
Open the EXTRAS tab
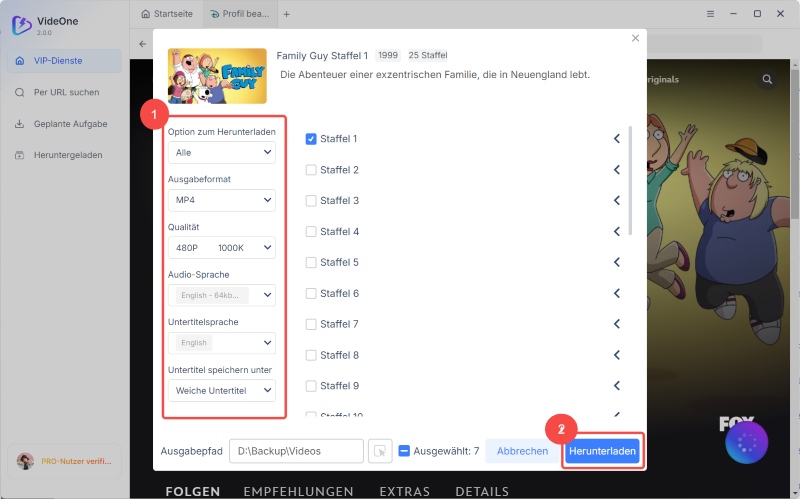[x=405, y=491]
